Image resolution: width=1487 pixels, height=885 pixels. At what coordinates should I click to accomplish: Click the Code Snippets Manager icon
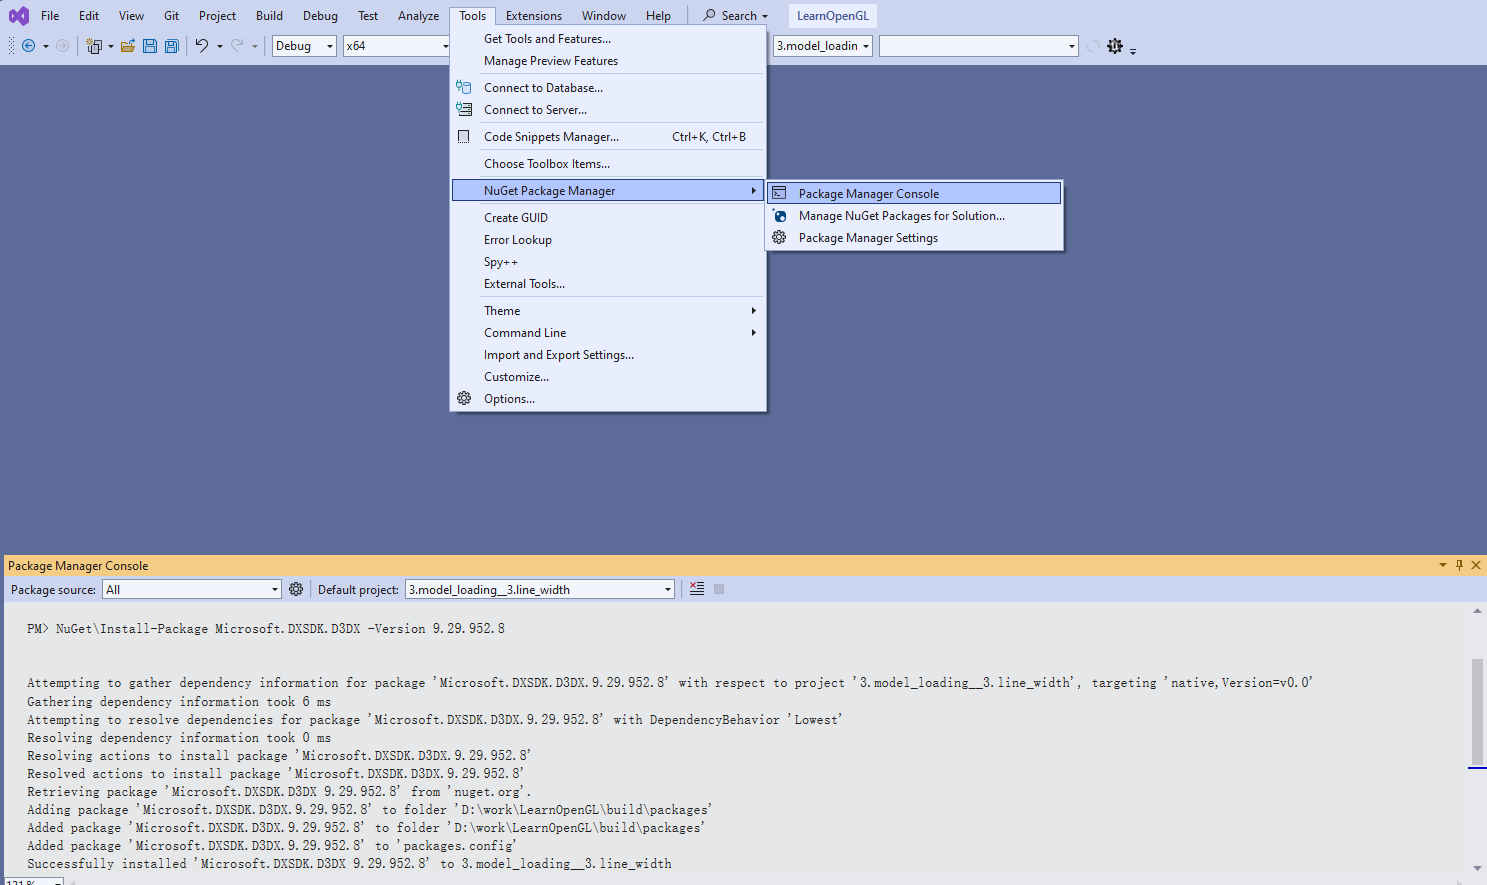pyautogui.click(x=464, y=136)
